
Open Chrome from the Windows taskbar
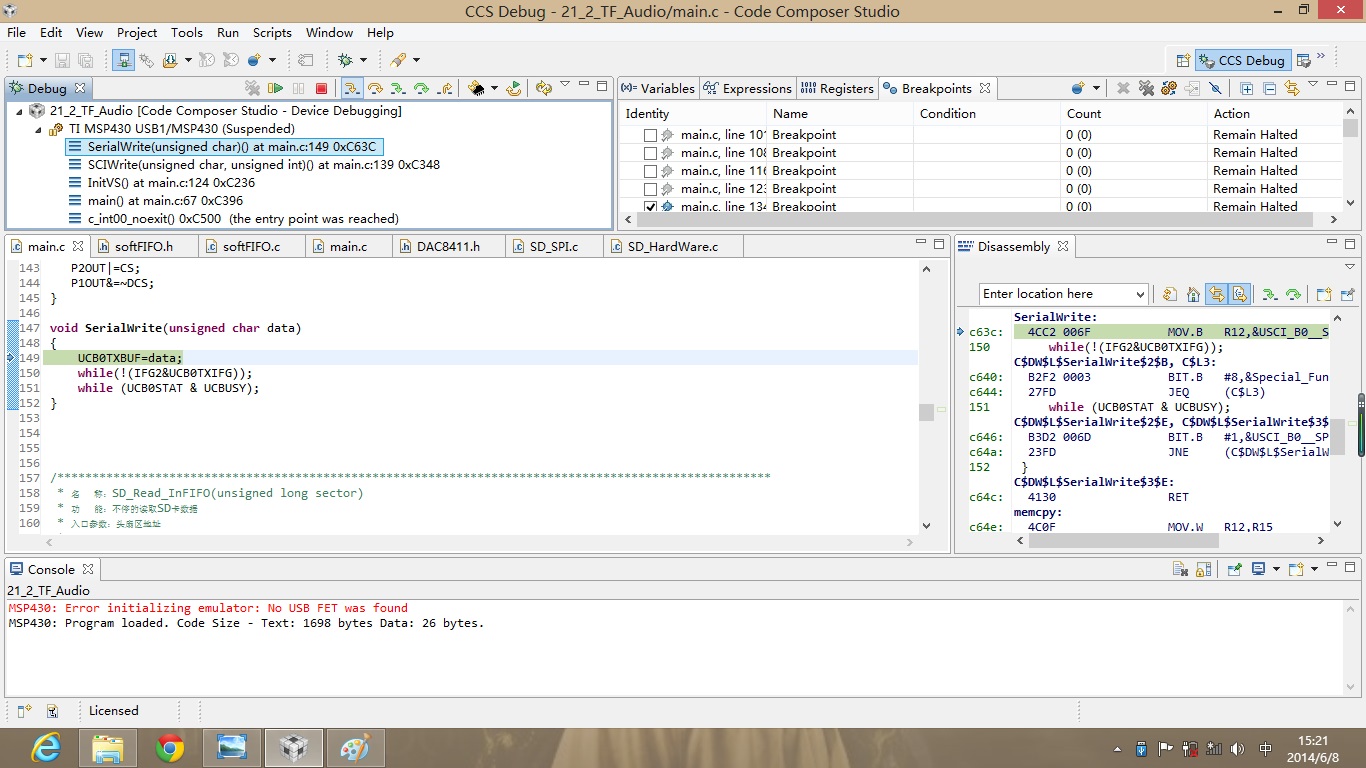pyautogui.click(x=170, y=747)
